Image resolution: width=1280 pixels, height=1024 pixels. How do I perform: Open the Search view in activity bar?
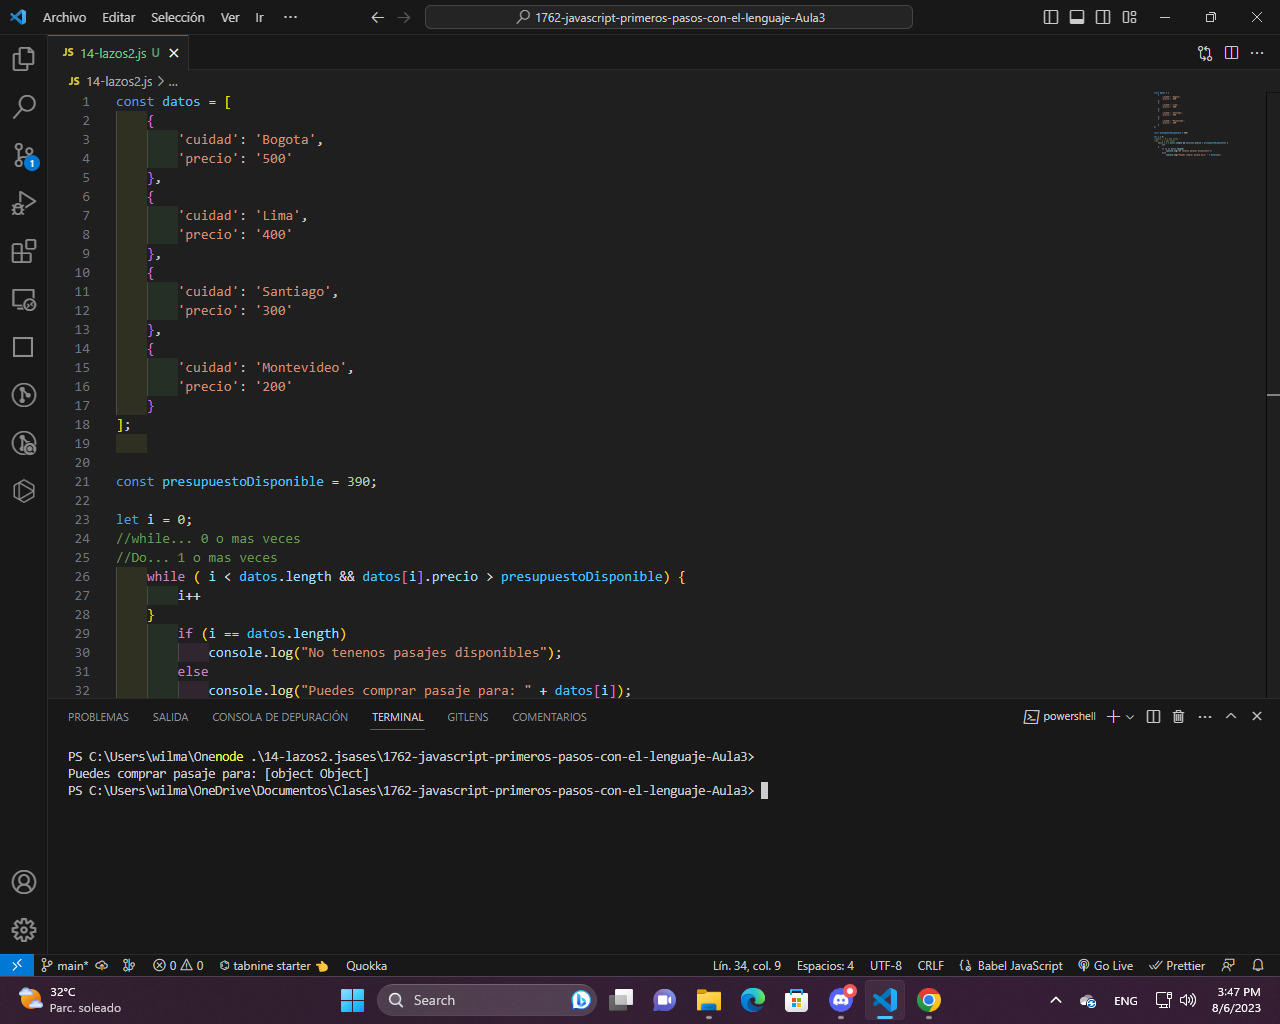tap(24, 106)
